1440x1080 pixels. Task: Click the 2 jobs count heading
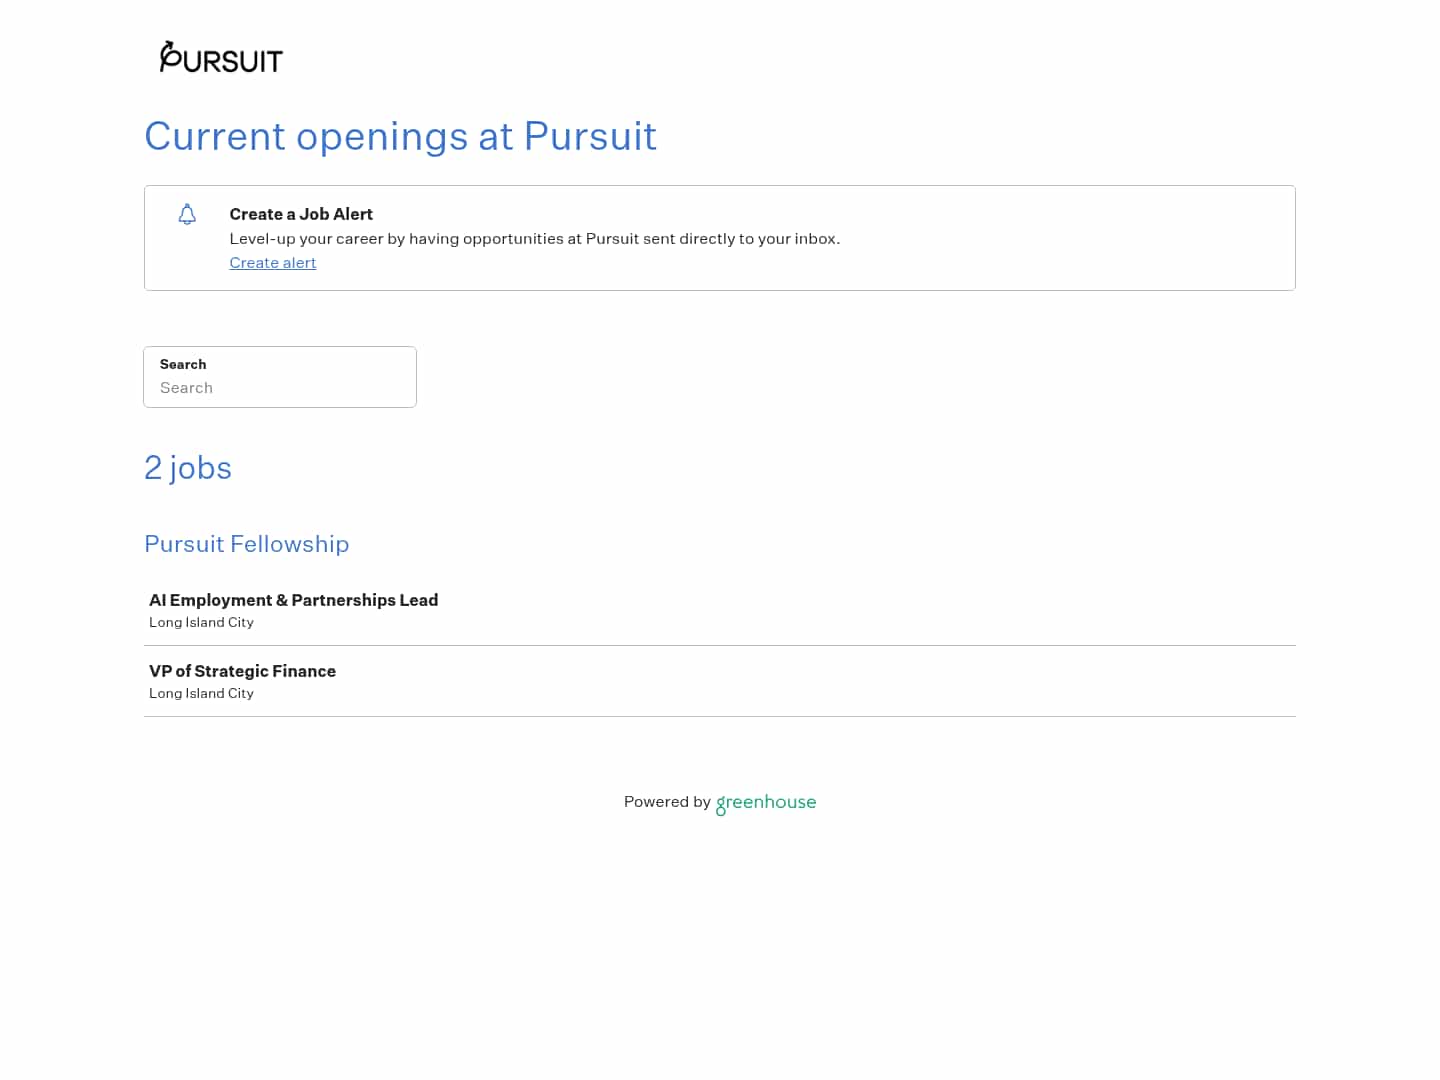[188, 468]
